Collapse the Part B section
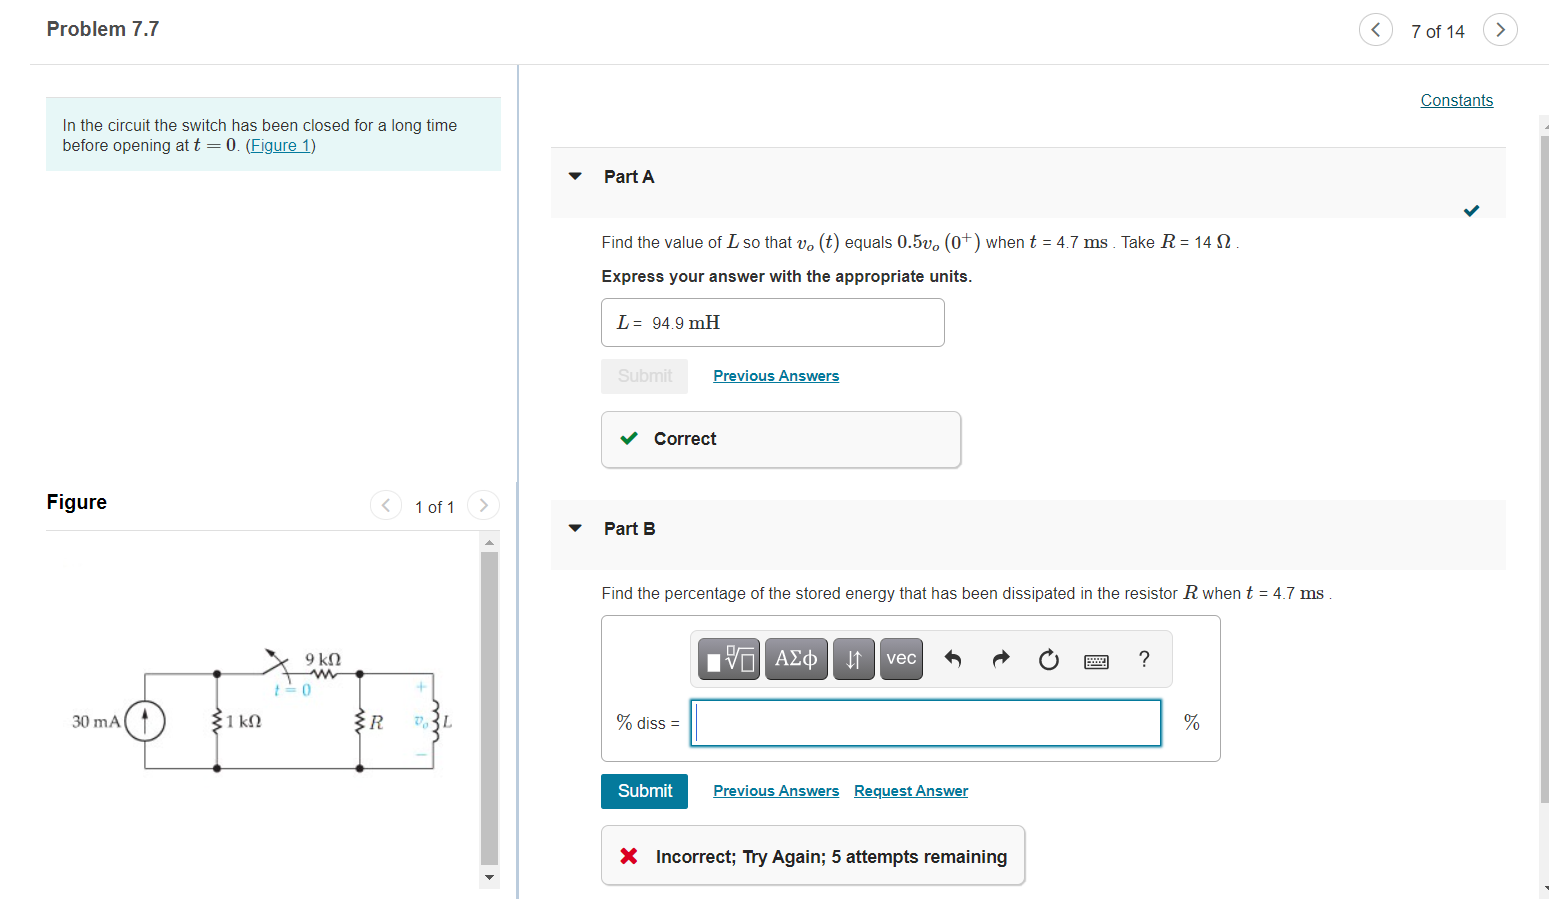Image resolution: width=1549 pixels, height=899 pixels. pyautogui.click(x=575, y=528)
